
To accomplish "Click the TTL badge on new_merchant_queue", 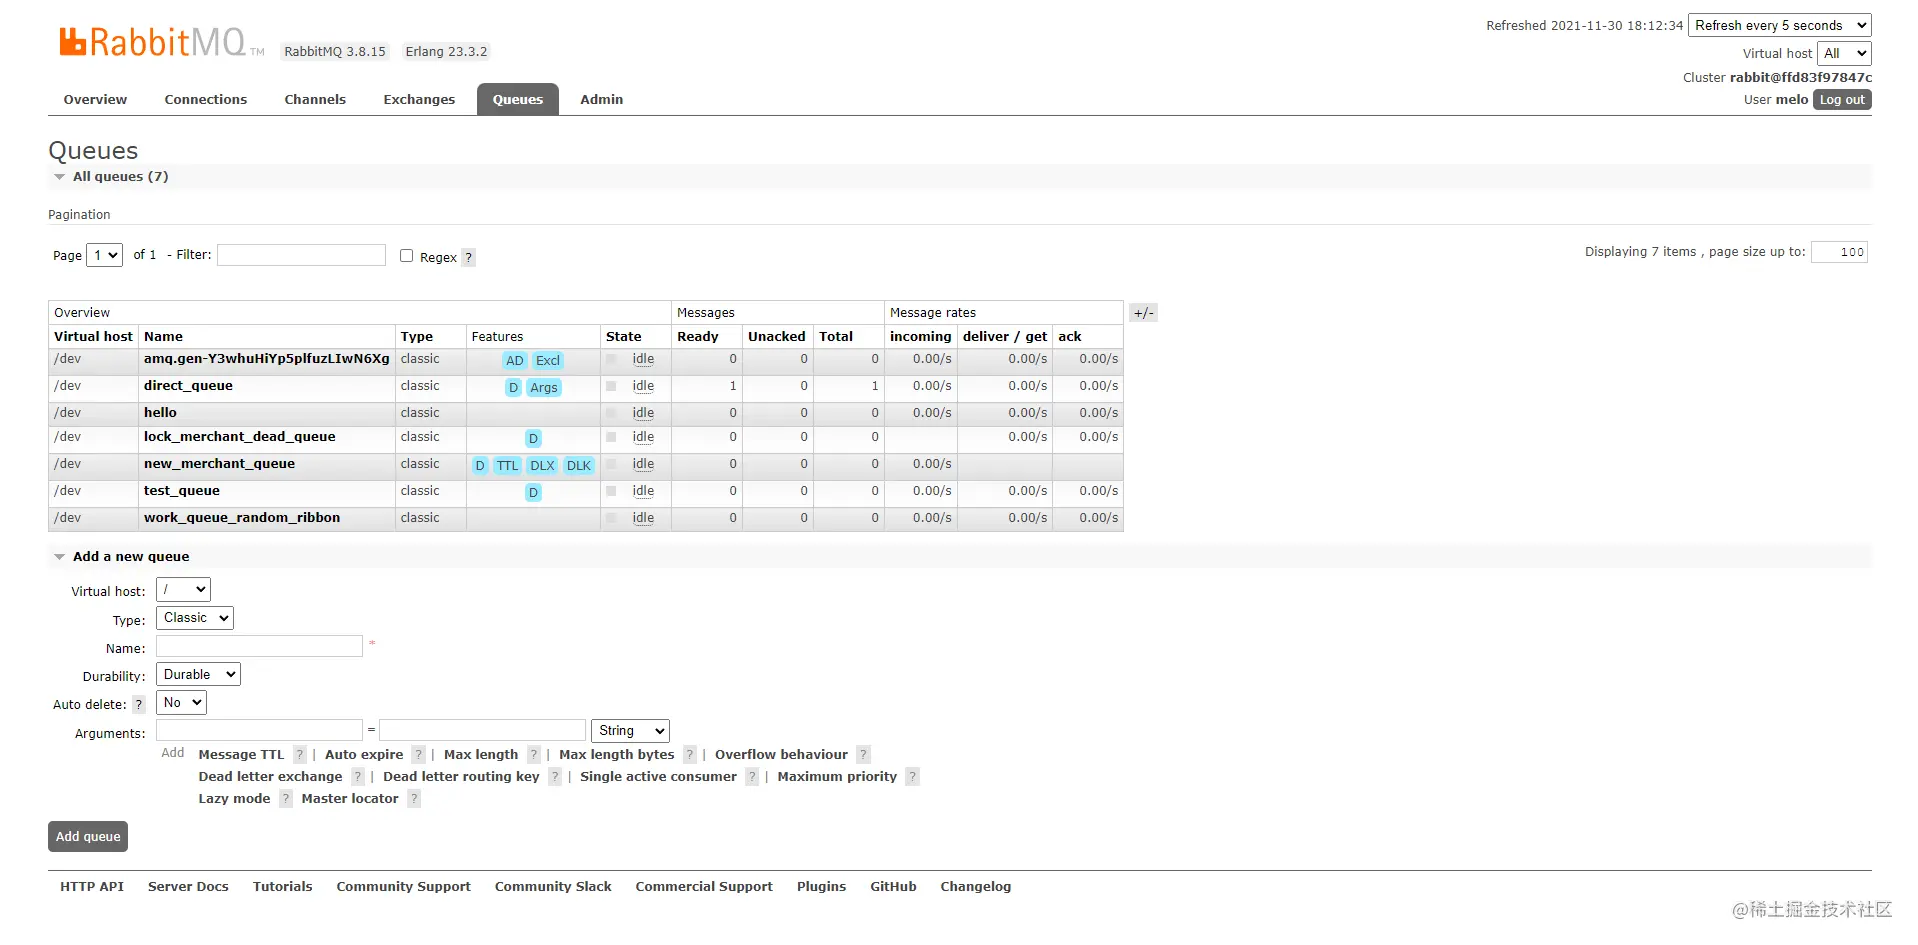I will (507, 466).
